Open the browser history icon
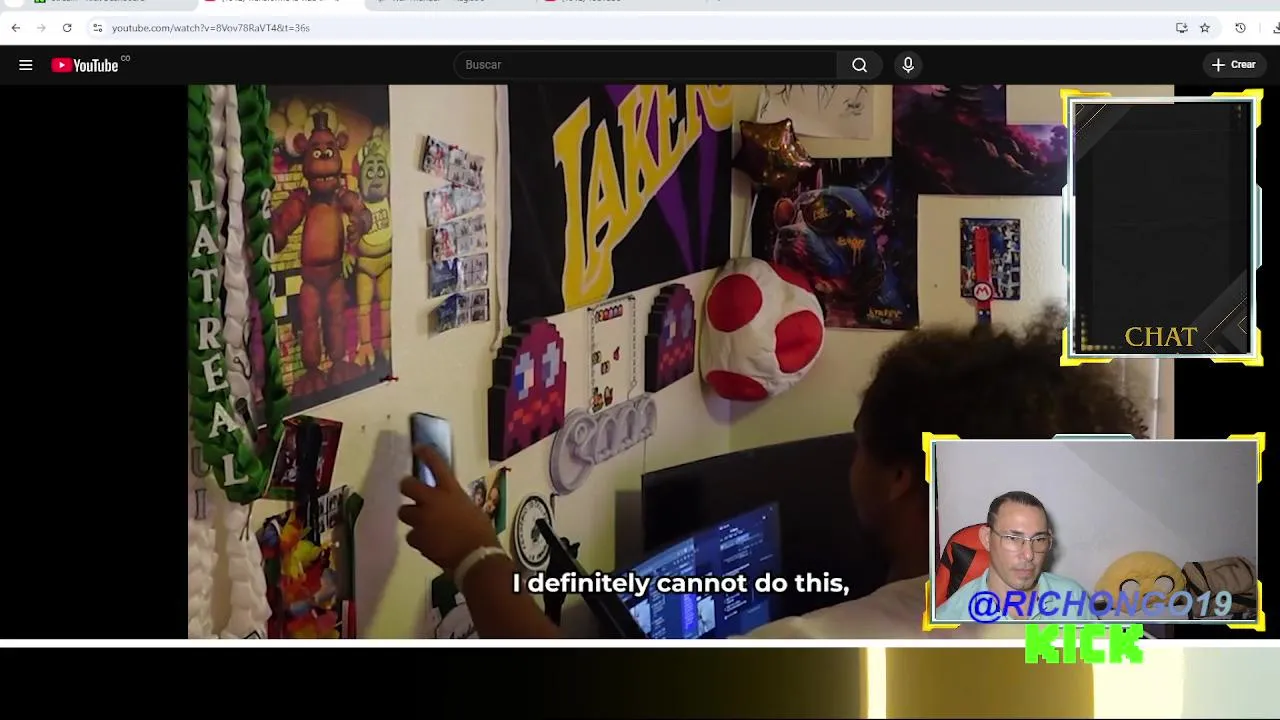 point(1240,28)
